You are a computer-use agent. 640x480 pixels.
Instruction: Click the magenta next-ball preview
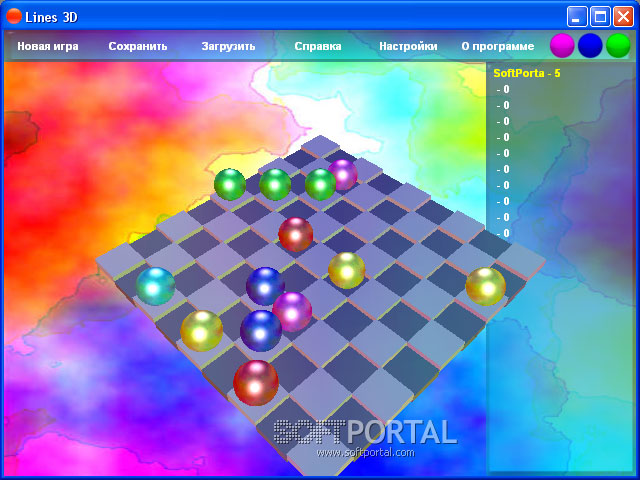(562, 45)
